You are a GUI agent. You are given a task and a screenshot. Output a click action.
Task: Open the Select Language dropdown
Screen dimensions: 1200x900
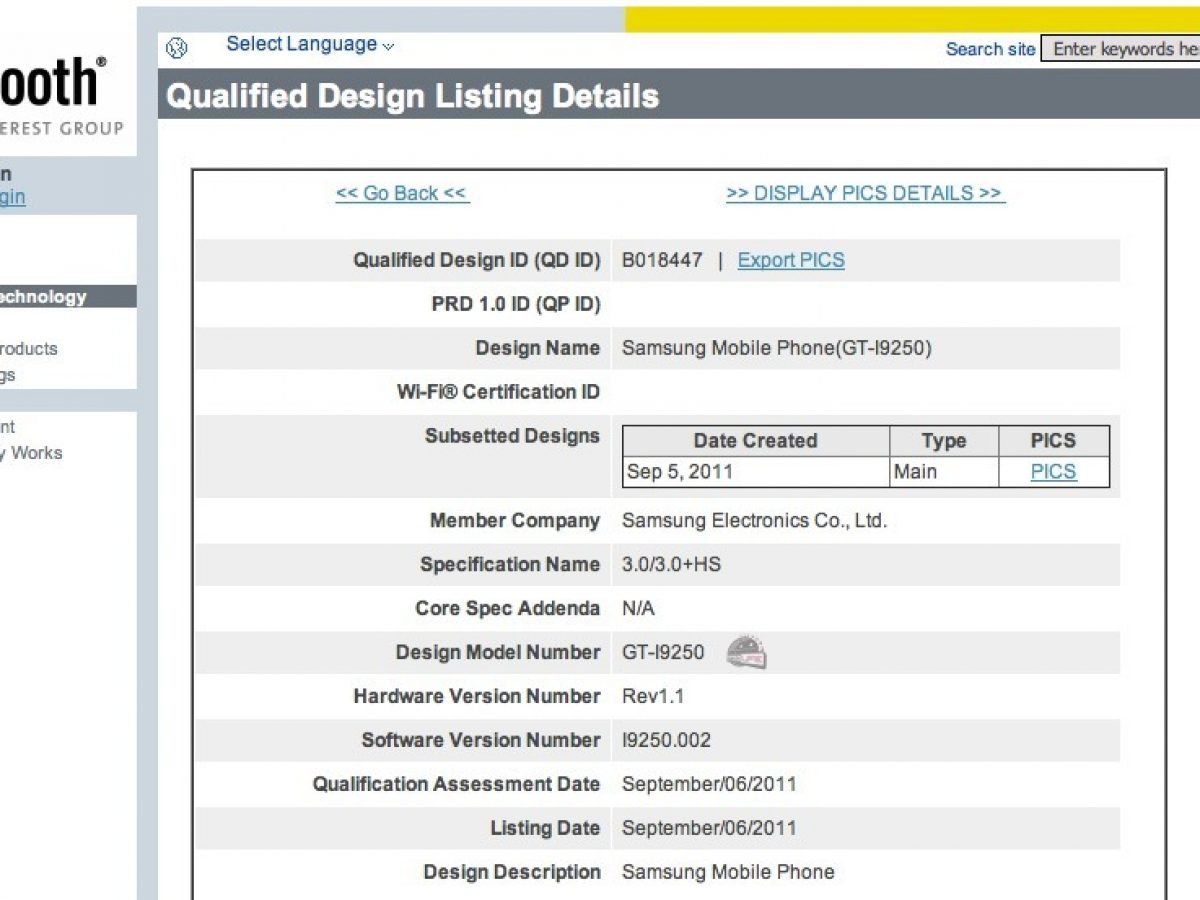point(309,44)
